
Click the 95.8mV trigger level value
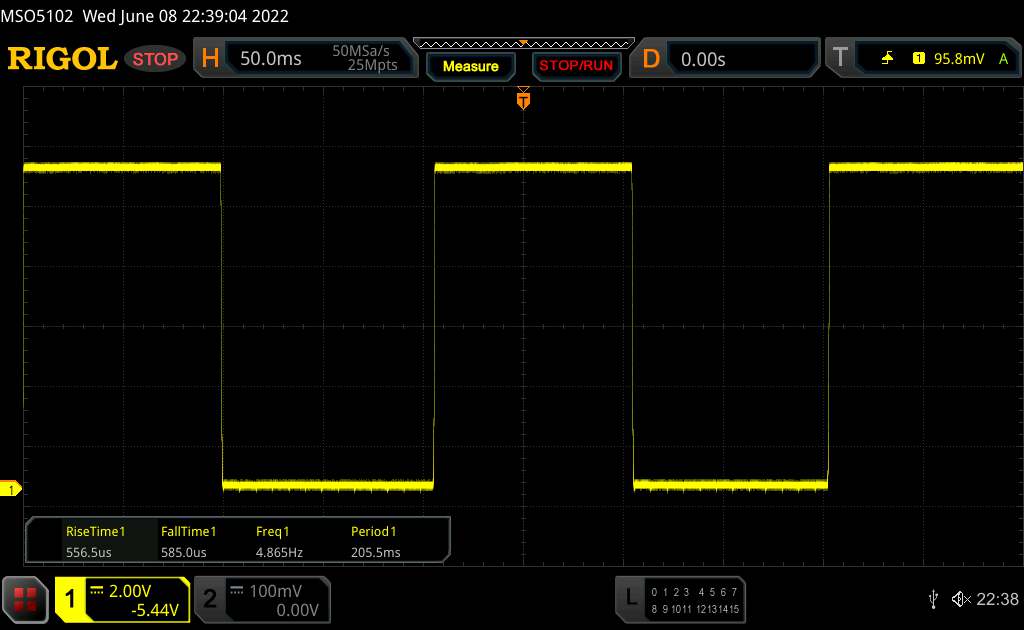959,59
